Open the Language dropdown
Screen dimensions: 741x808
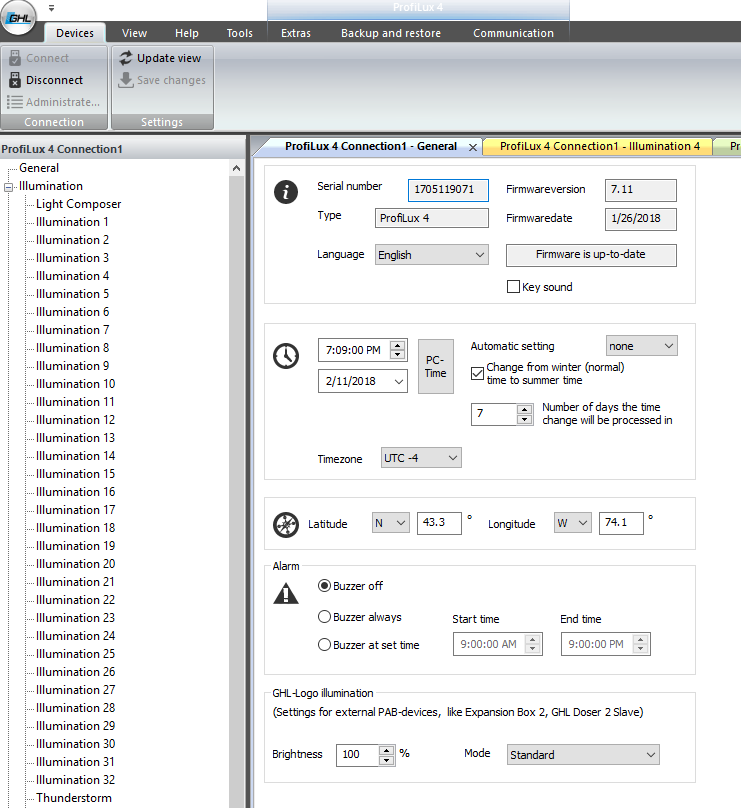[x=432, y=255]
